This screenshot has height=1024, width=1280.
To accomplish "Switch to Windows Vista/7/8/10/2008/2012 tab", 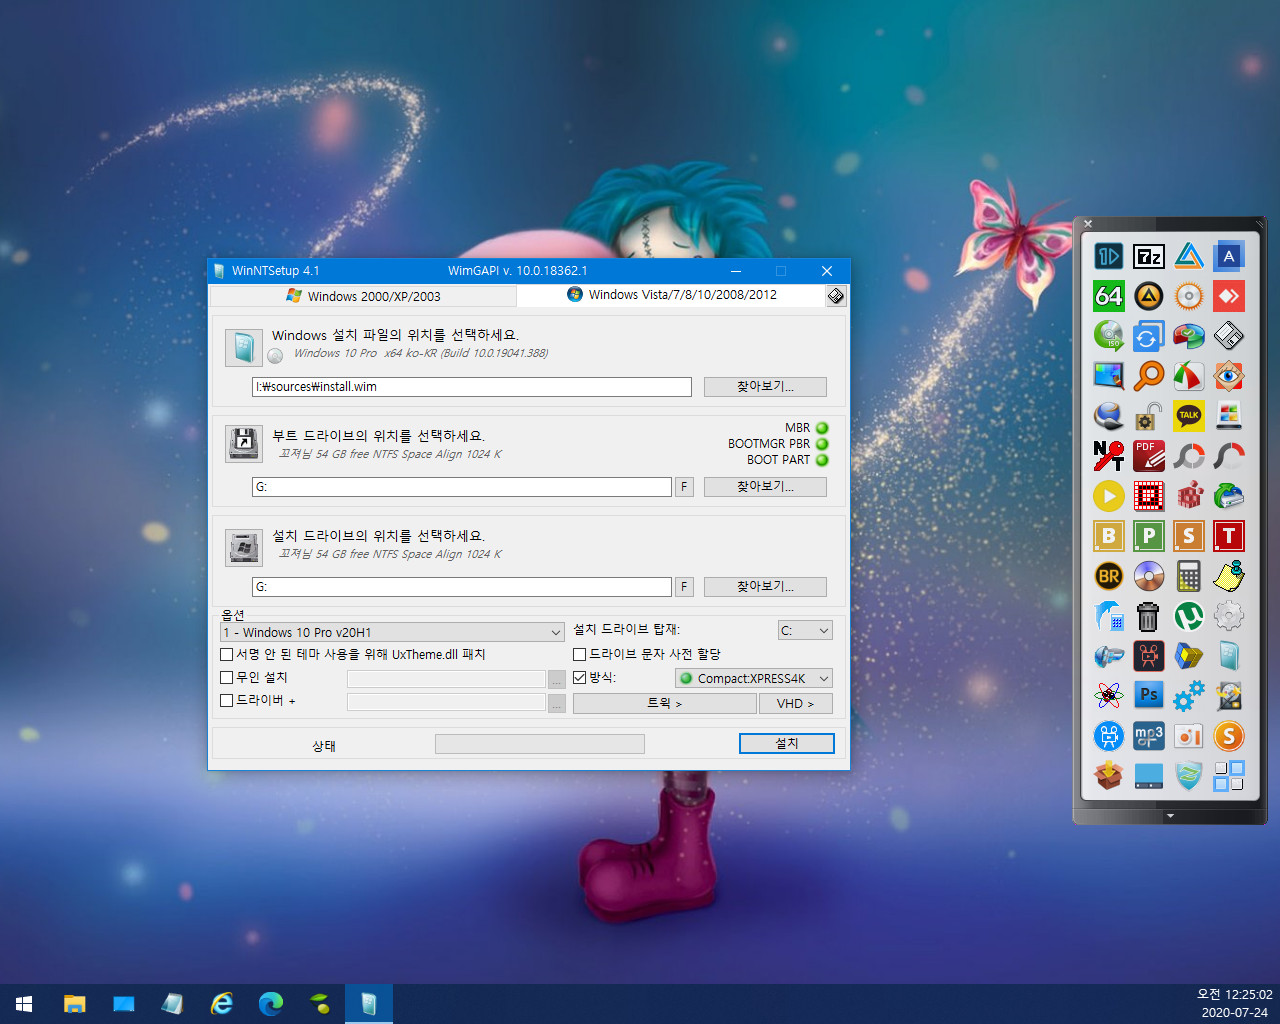I will click(671, 295).
